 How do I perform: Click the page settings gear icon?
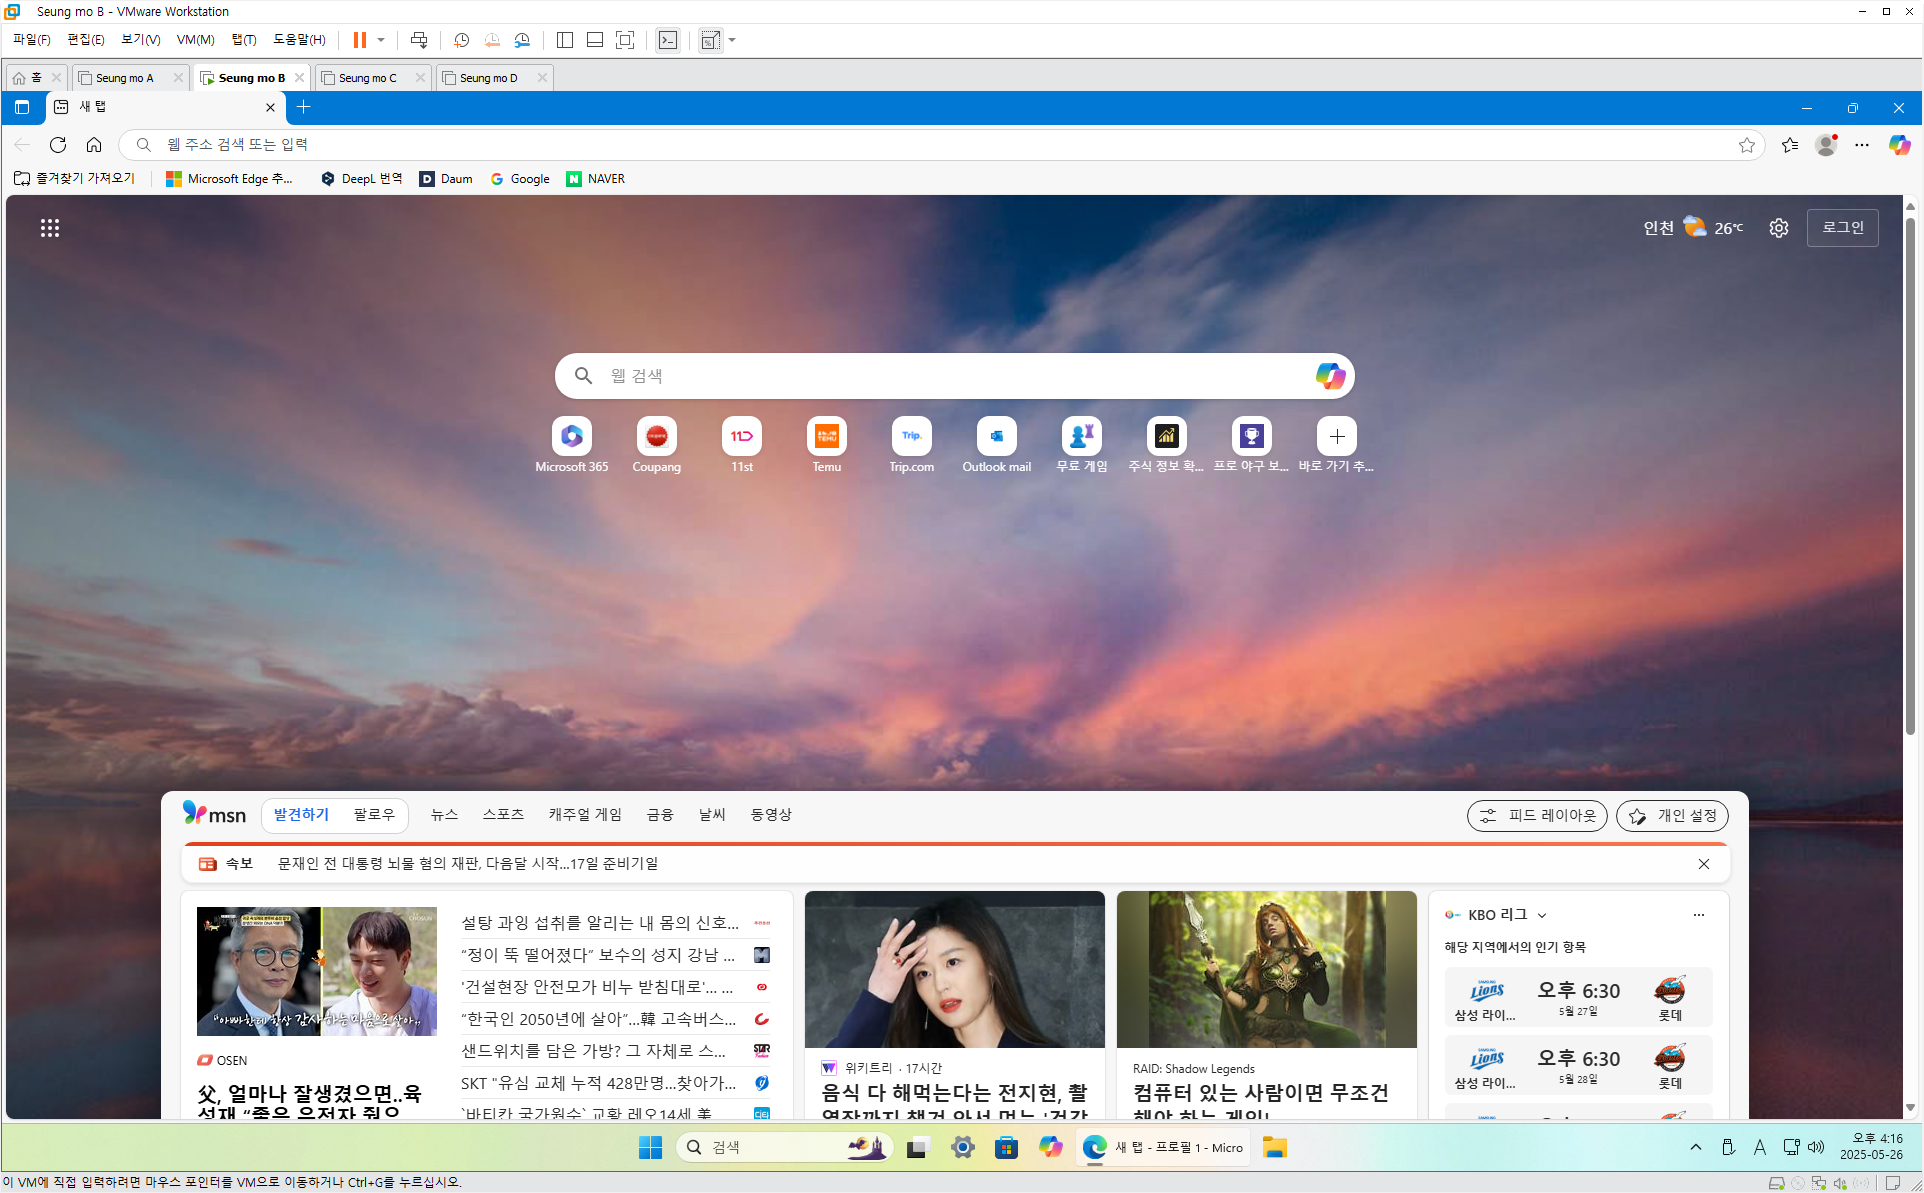(x=1778, y=228)
